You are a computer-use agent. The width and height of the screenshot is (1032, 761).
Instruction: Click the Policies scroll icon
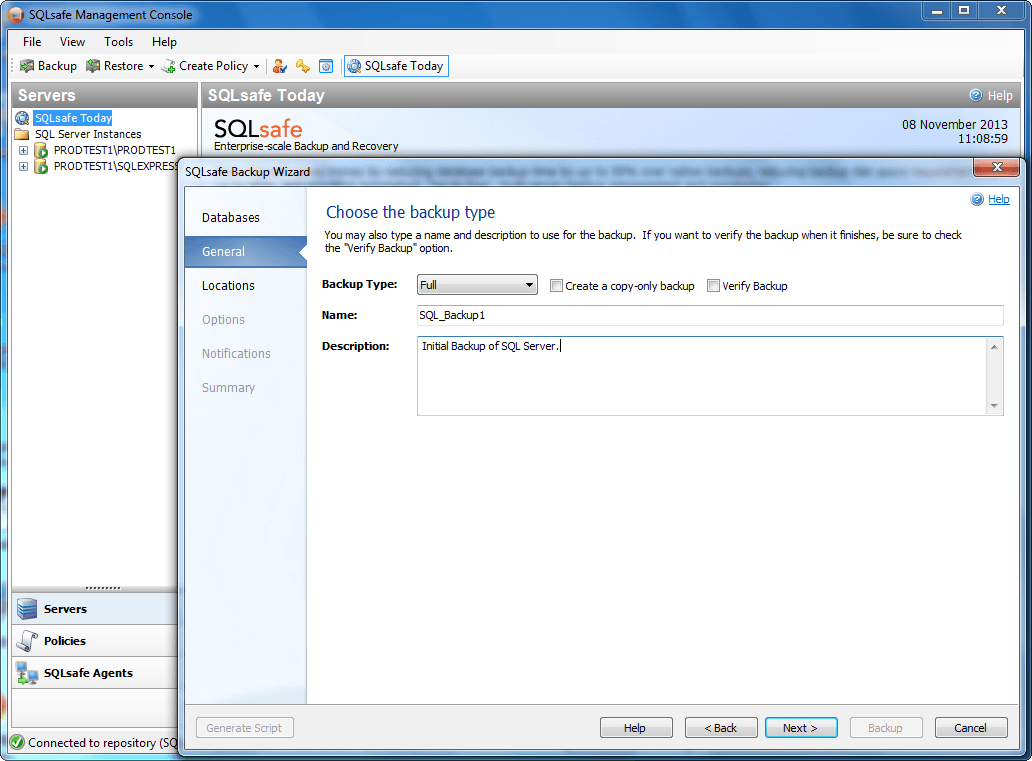click(27, 641)
